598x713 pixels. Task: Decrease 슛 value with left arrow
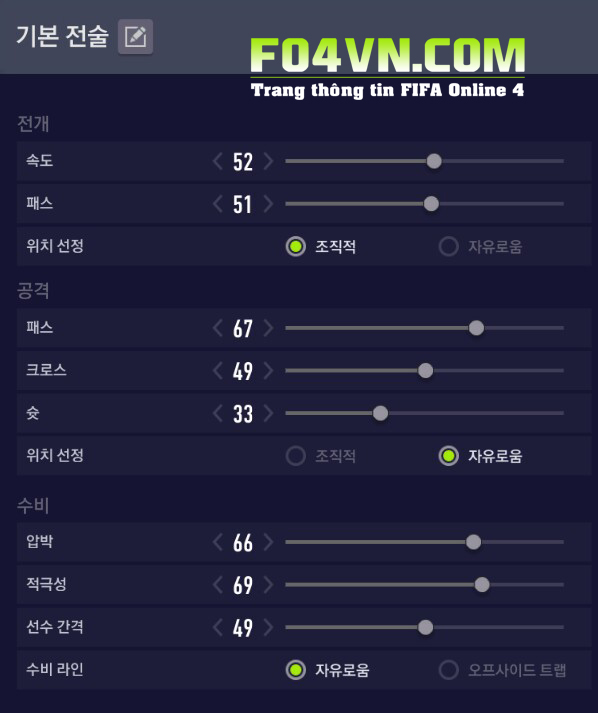pyautogui.click(x=218, y=413)
